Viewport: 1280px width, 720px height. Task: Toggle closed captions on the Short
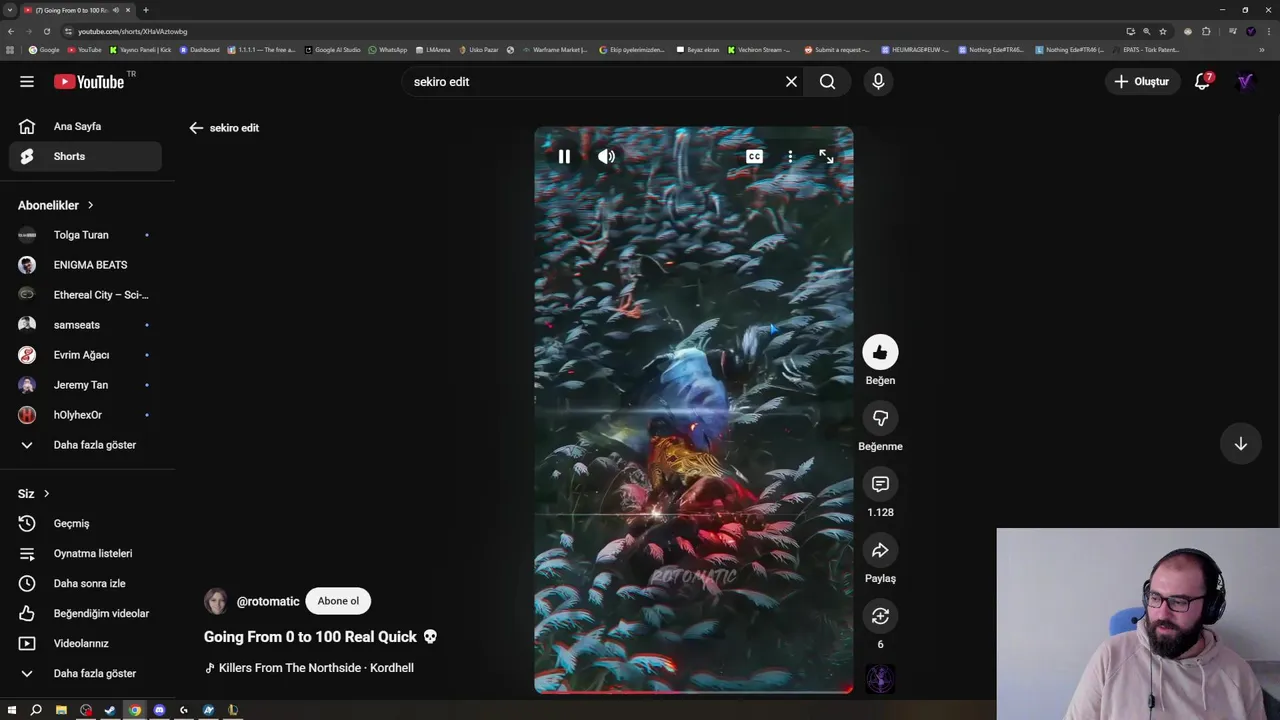(x=754, y=156)
